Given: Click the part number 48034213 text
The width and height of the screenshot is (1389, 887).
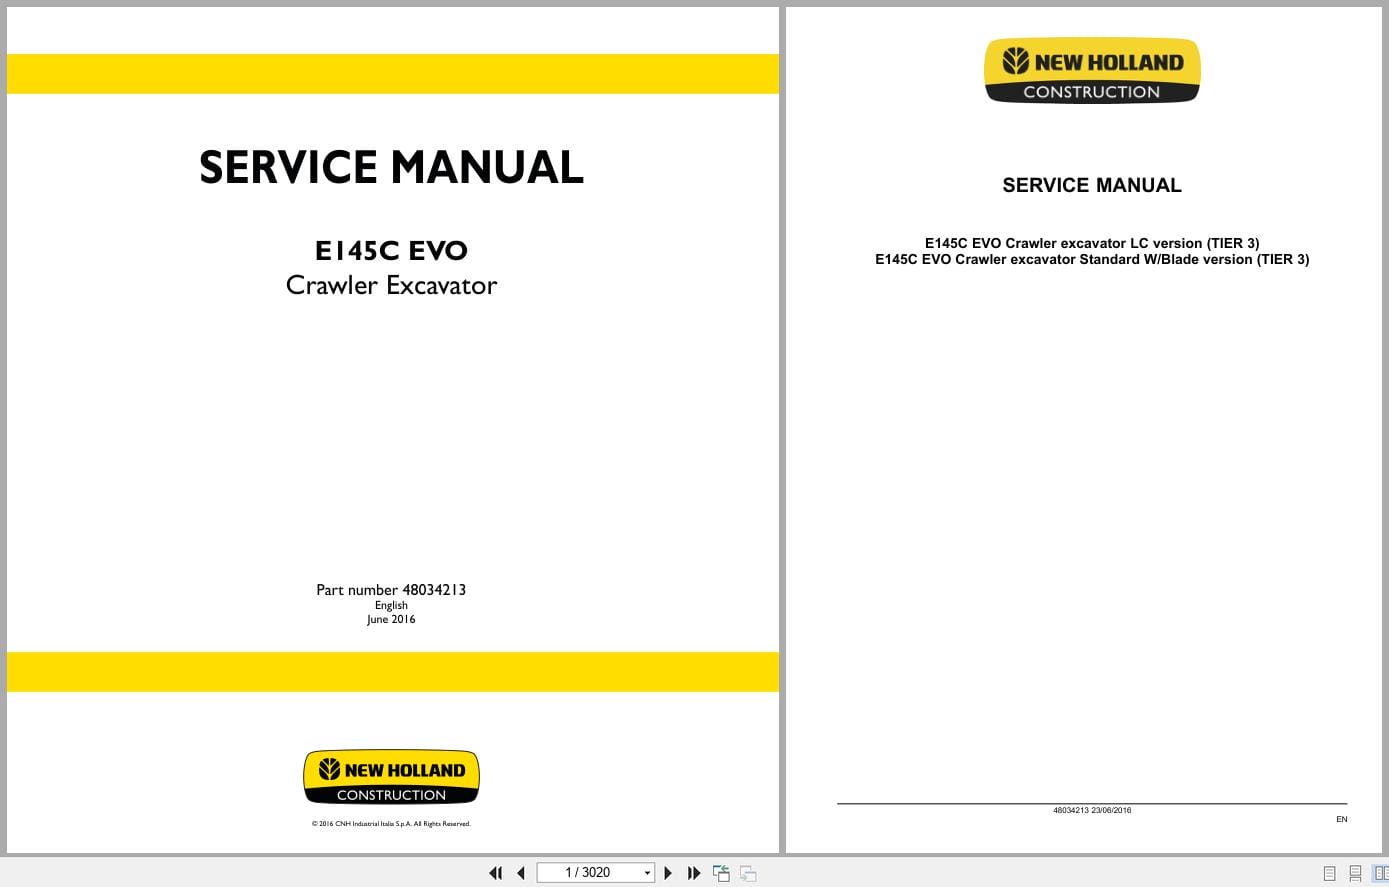Looking at the screenshot, I should pyautogui.click(x=391, y=590).
